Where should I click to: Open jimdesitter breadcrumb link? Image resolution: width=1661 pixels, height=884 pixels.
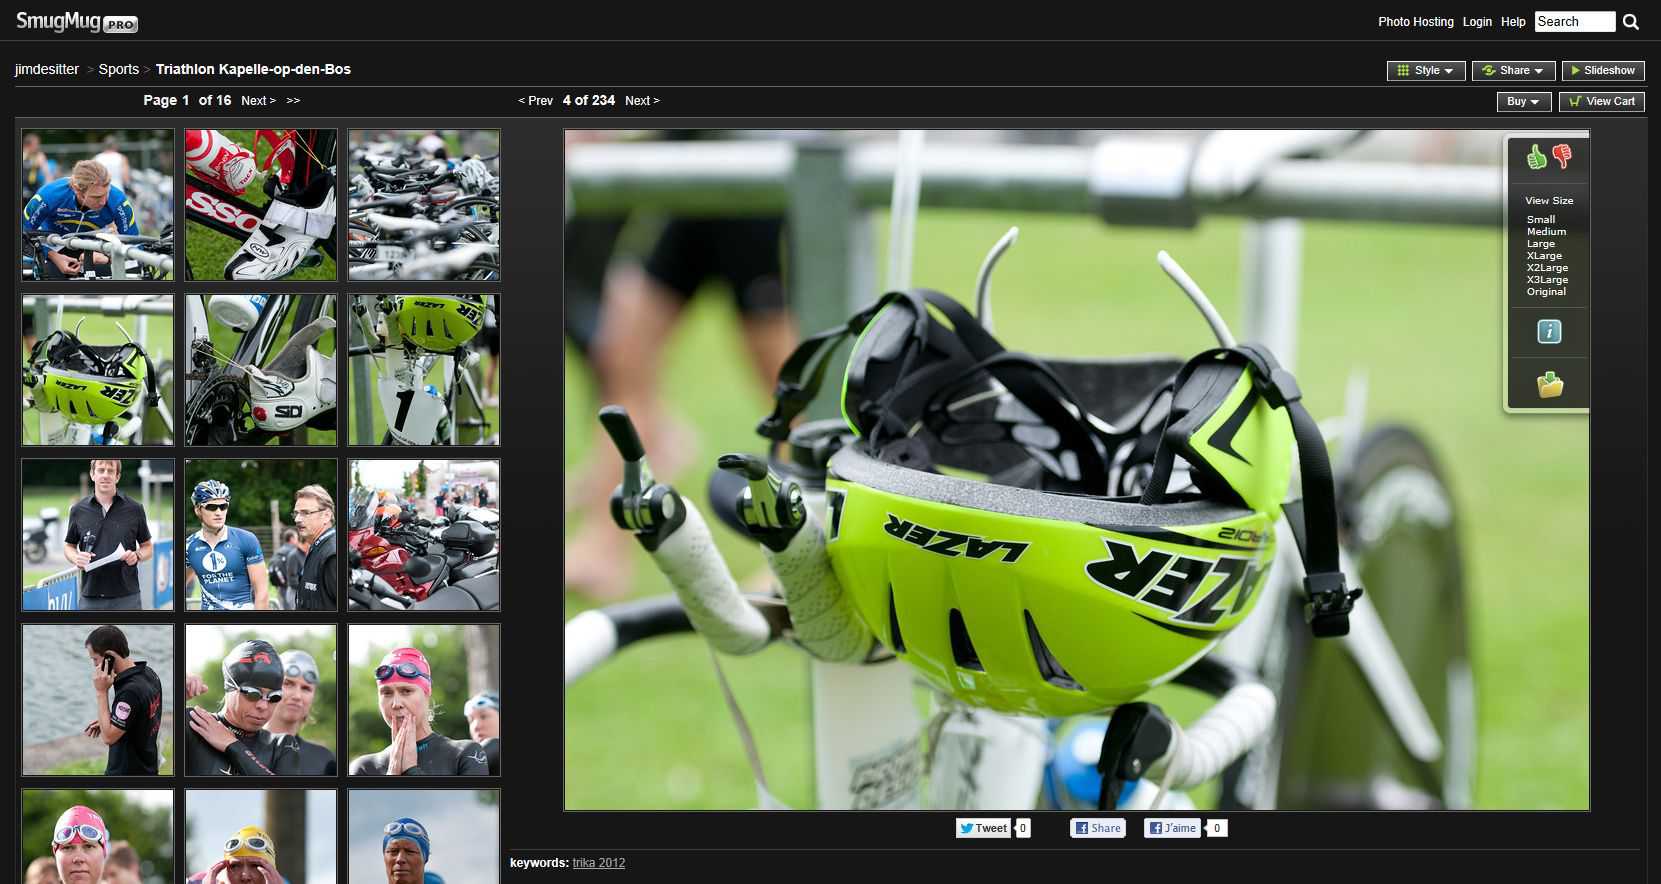pyautogui.click(x=47, y=69)
